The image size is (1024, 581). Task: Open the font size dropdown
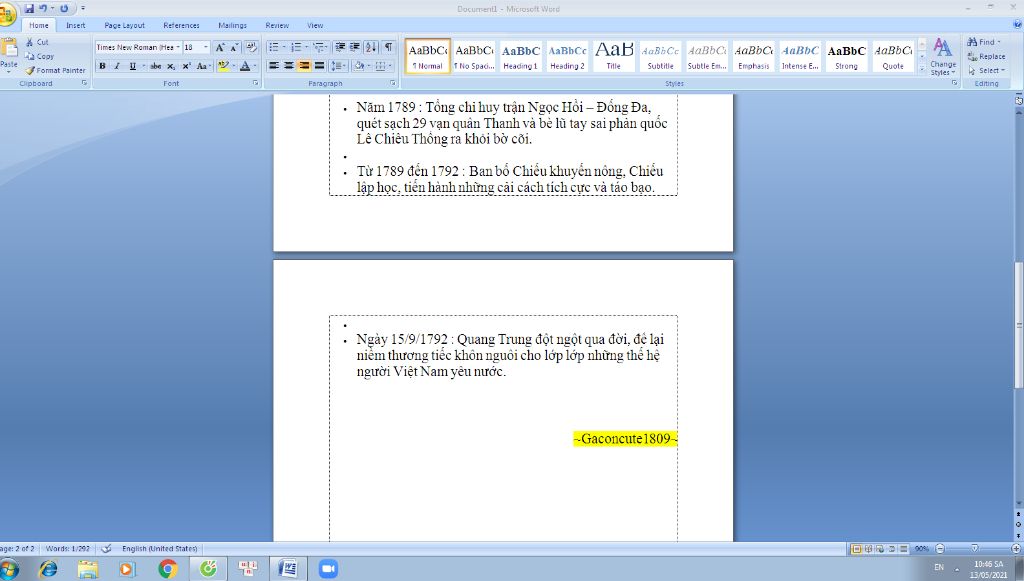(x=206, y=47)
